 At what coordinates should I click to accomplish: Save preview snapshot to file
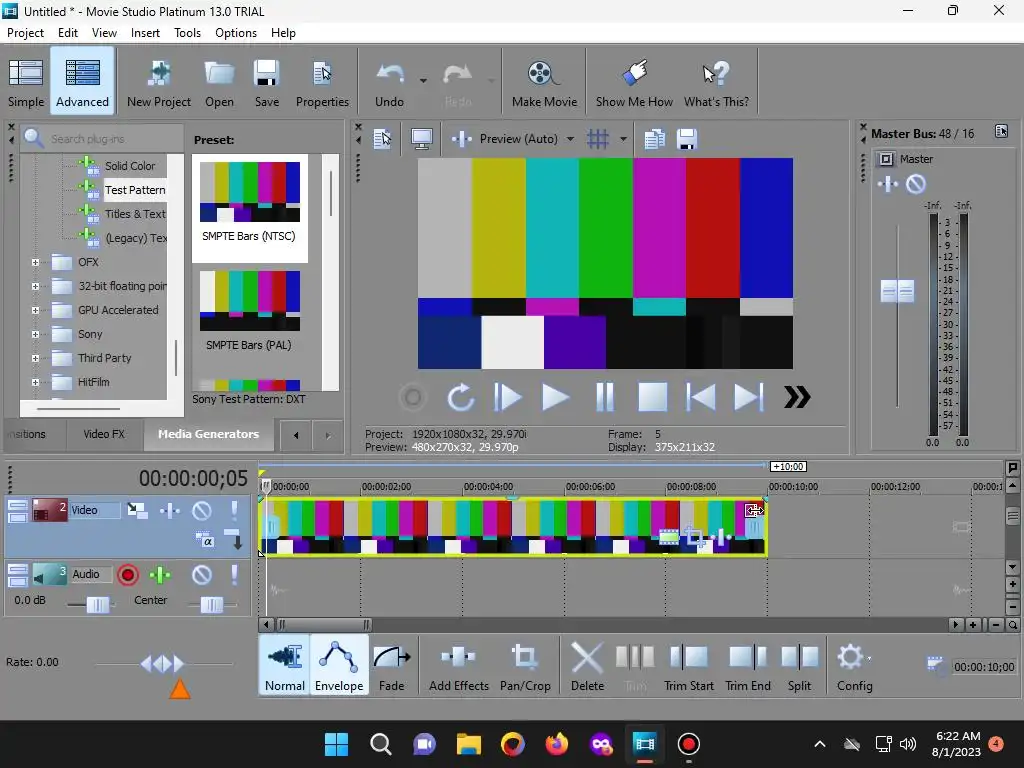[686, 138]
